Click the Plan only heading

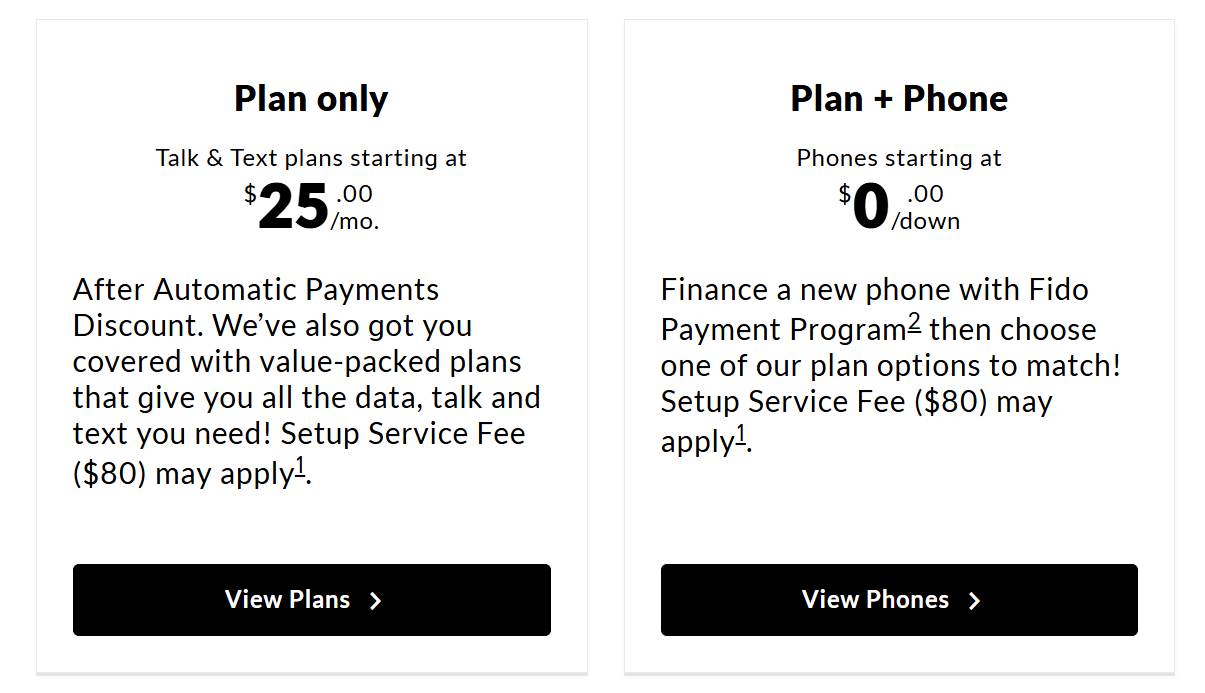(x=311, y=99)
